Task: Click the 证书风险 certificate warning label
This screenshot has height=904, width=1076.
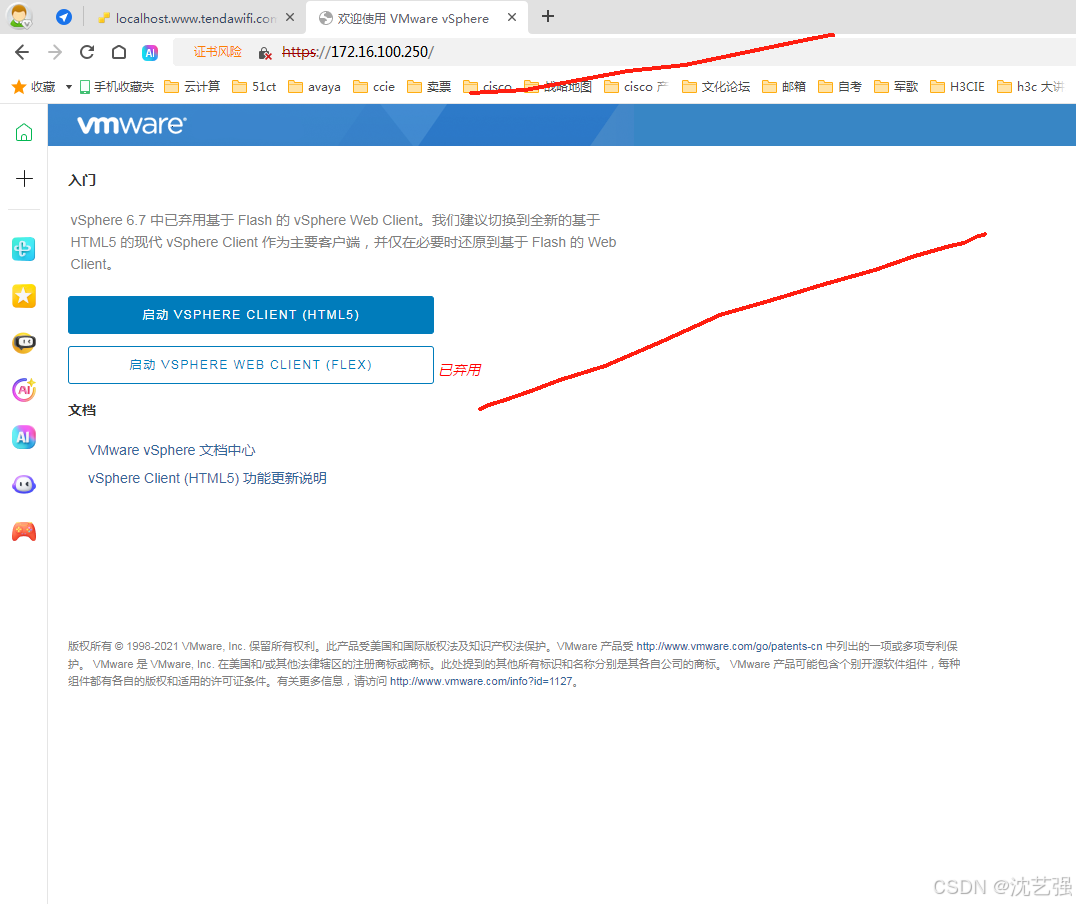Action: [x=218, y=52]
